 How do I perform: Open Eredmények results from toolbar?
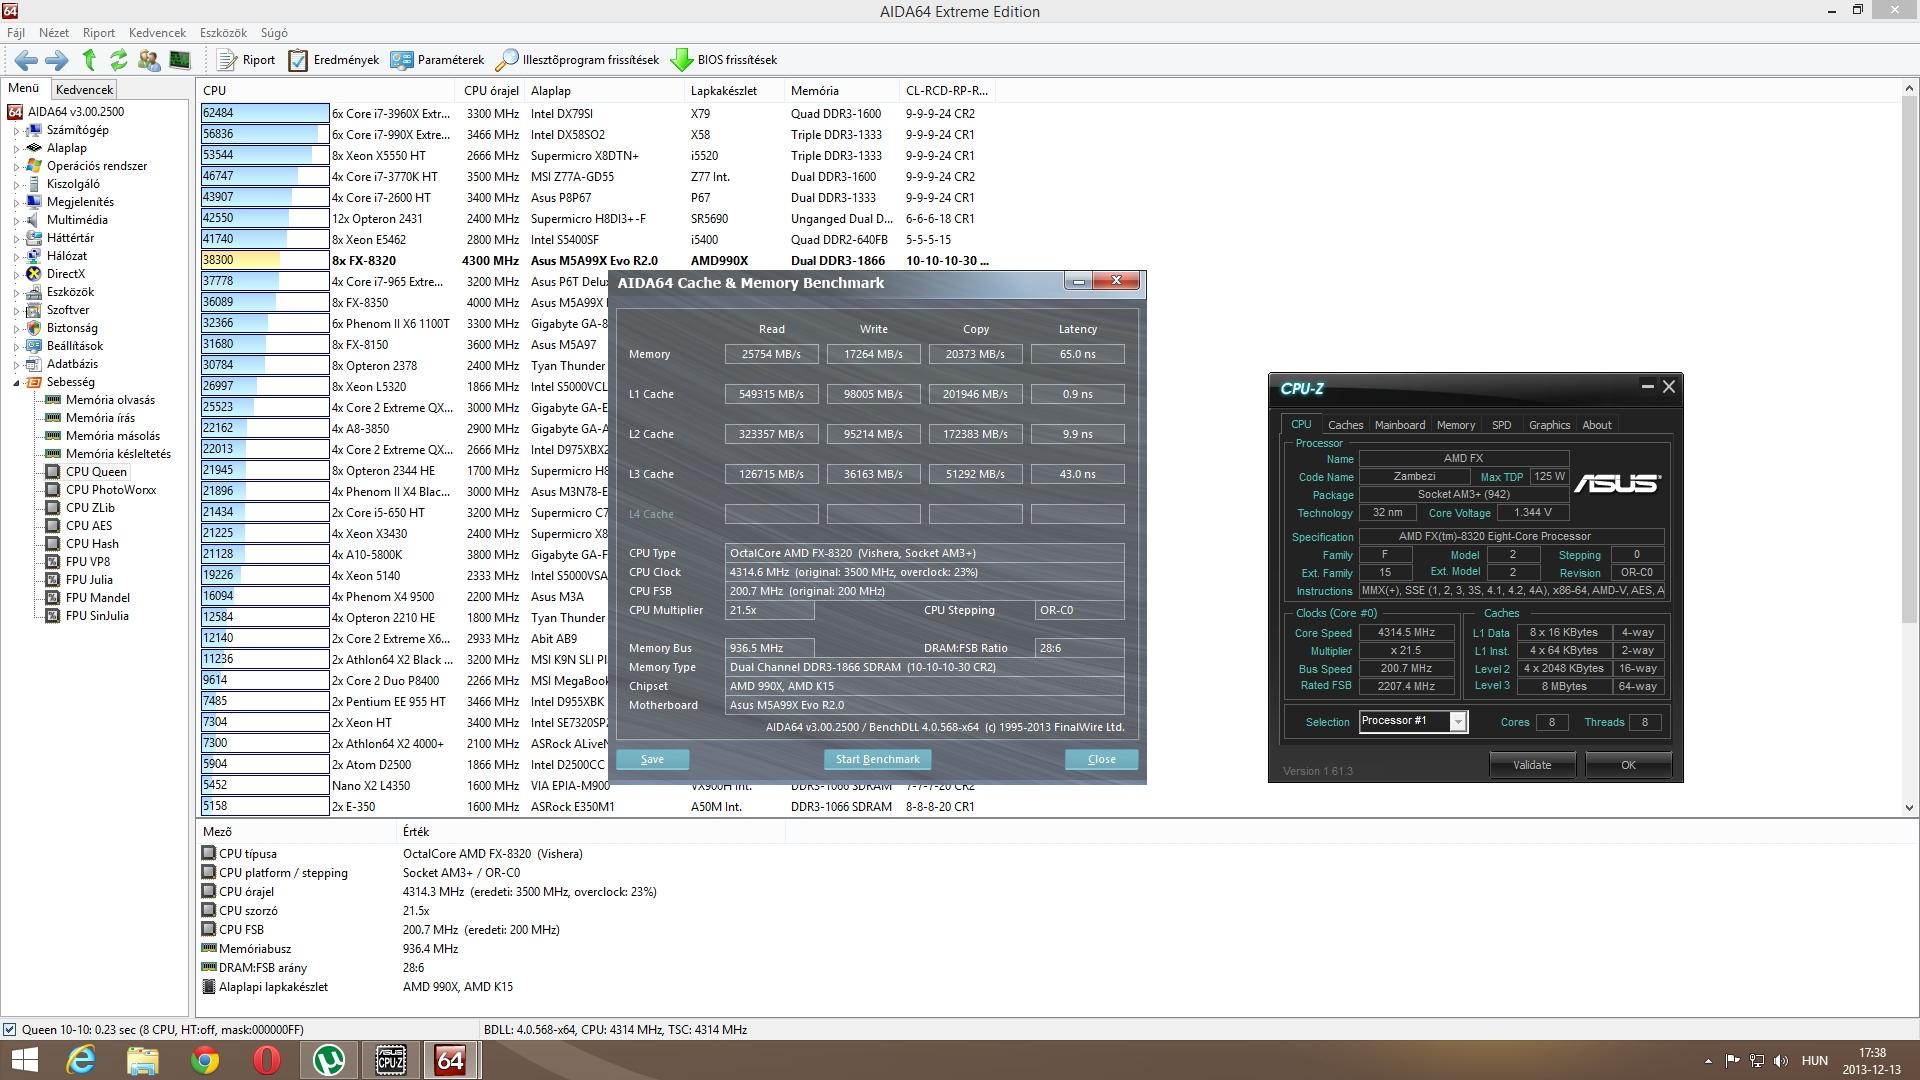point(334,60)
